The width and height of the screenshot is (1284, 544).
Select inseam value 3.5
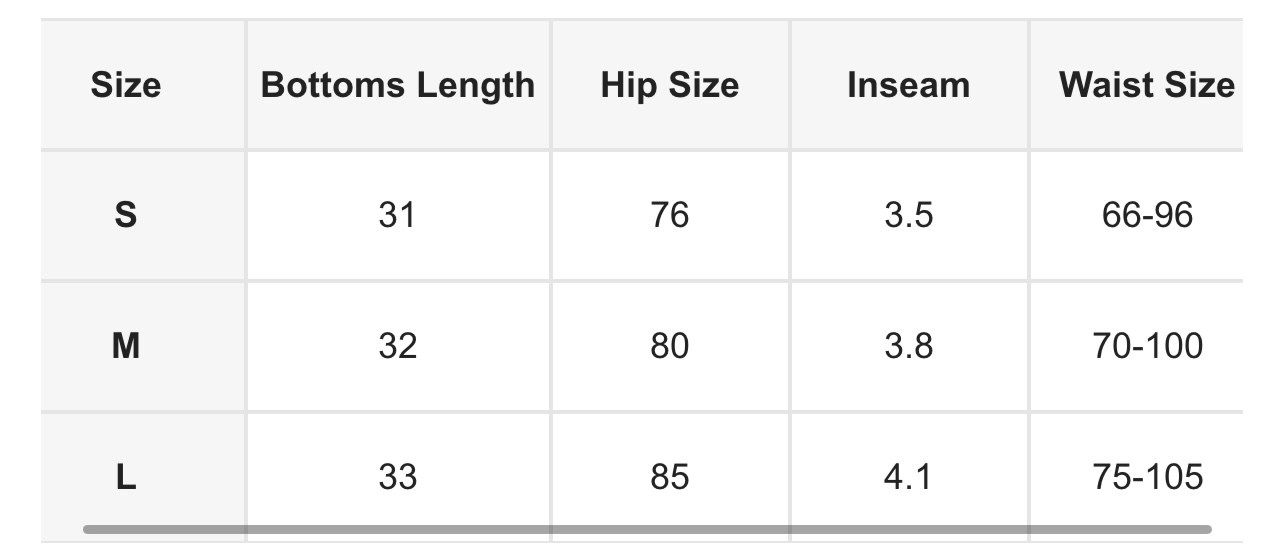coord(908,215)
